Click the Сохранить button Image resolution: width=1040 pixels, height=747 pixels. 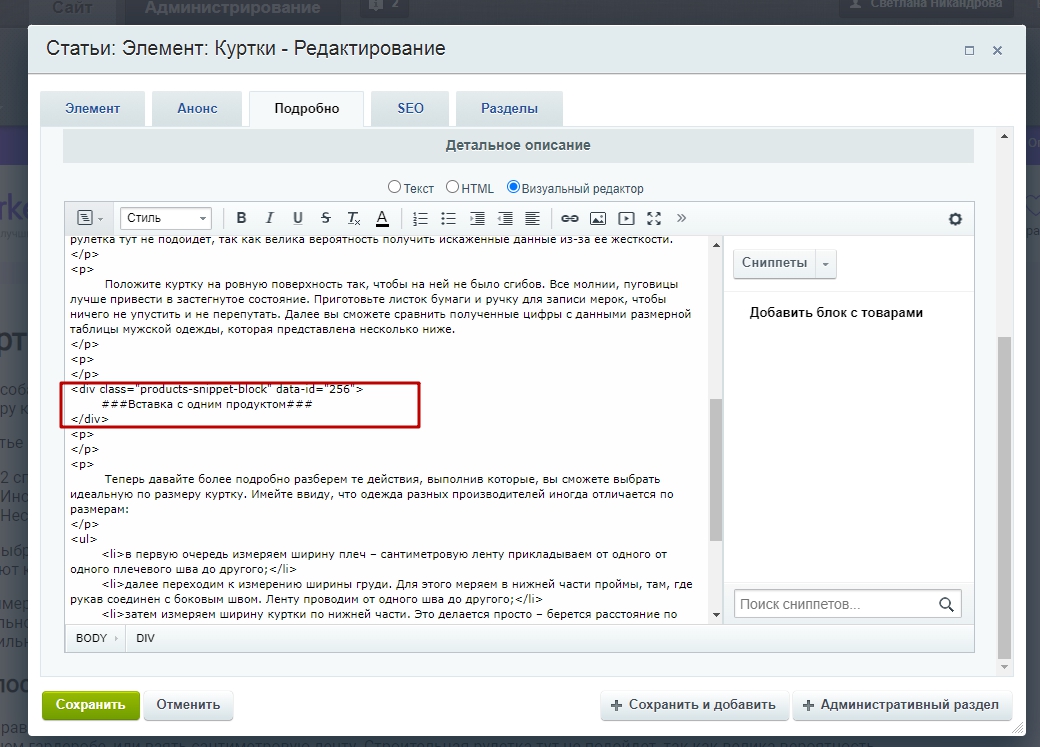(x=90, y=705)
